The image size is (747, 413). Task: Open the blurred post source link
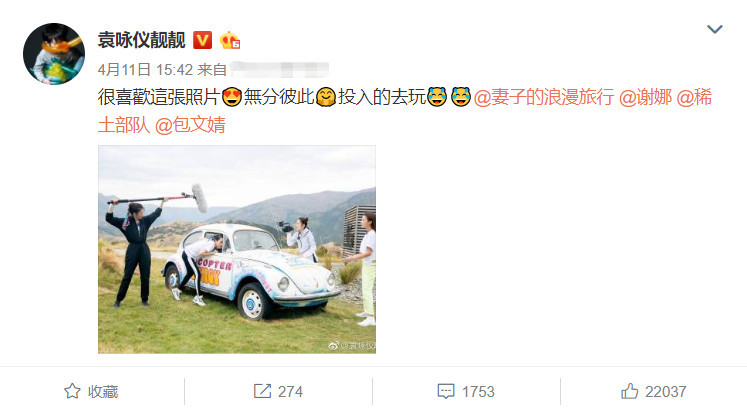279,70
